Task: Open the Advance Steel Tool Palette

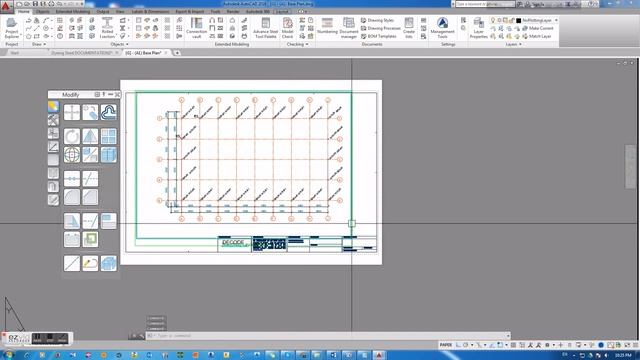Action: click(266, 28)
